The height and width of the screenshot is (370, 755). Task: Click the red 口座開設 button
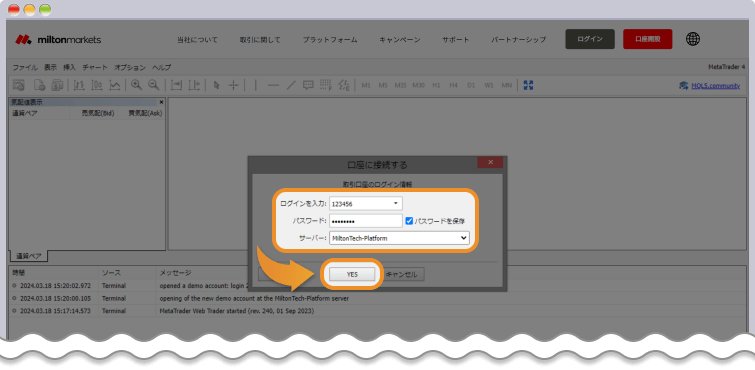(x=648, y=39)
